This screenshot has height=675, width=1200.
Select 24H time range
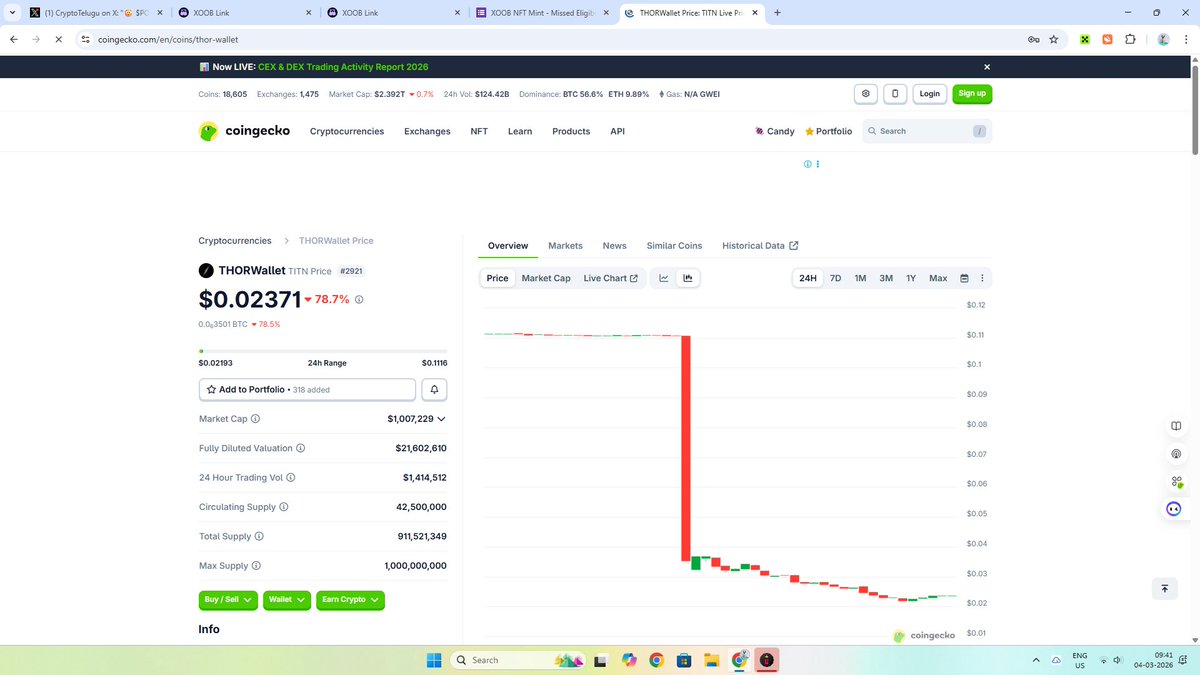[x=808, y=278]
